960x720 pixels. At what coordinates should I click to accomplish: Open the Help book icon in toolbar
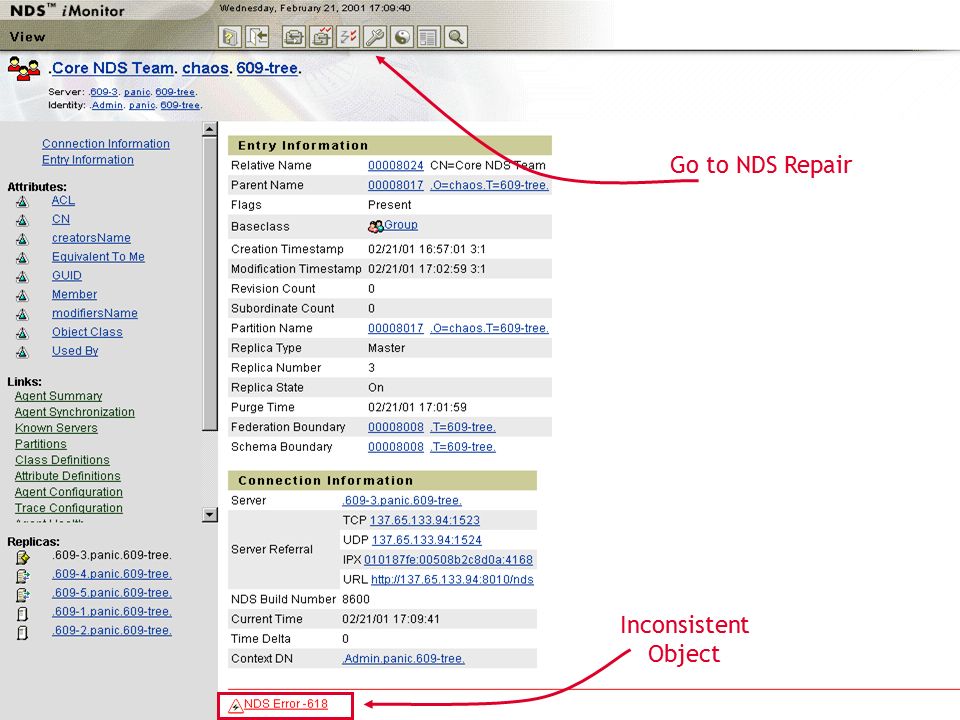click(x=230, y=37)
